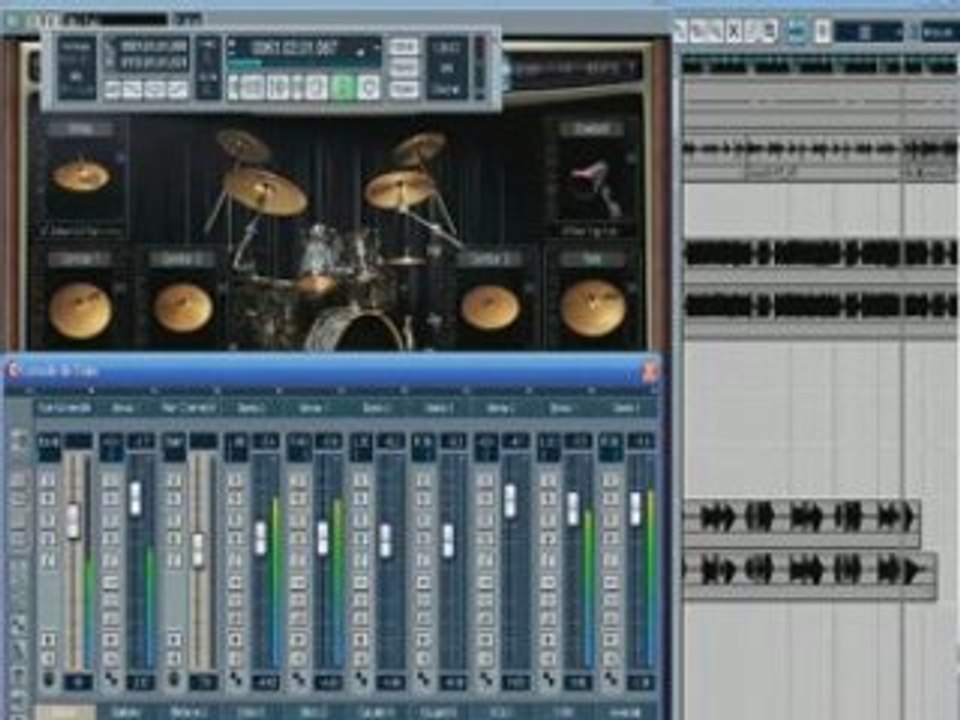Screen dimensions: 960x720
Task: Open the snap mode dropdown in project toolbar
Action: click(x=868, y=31)
